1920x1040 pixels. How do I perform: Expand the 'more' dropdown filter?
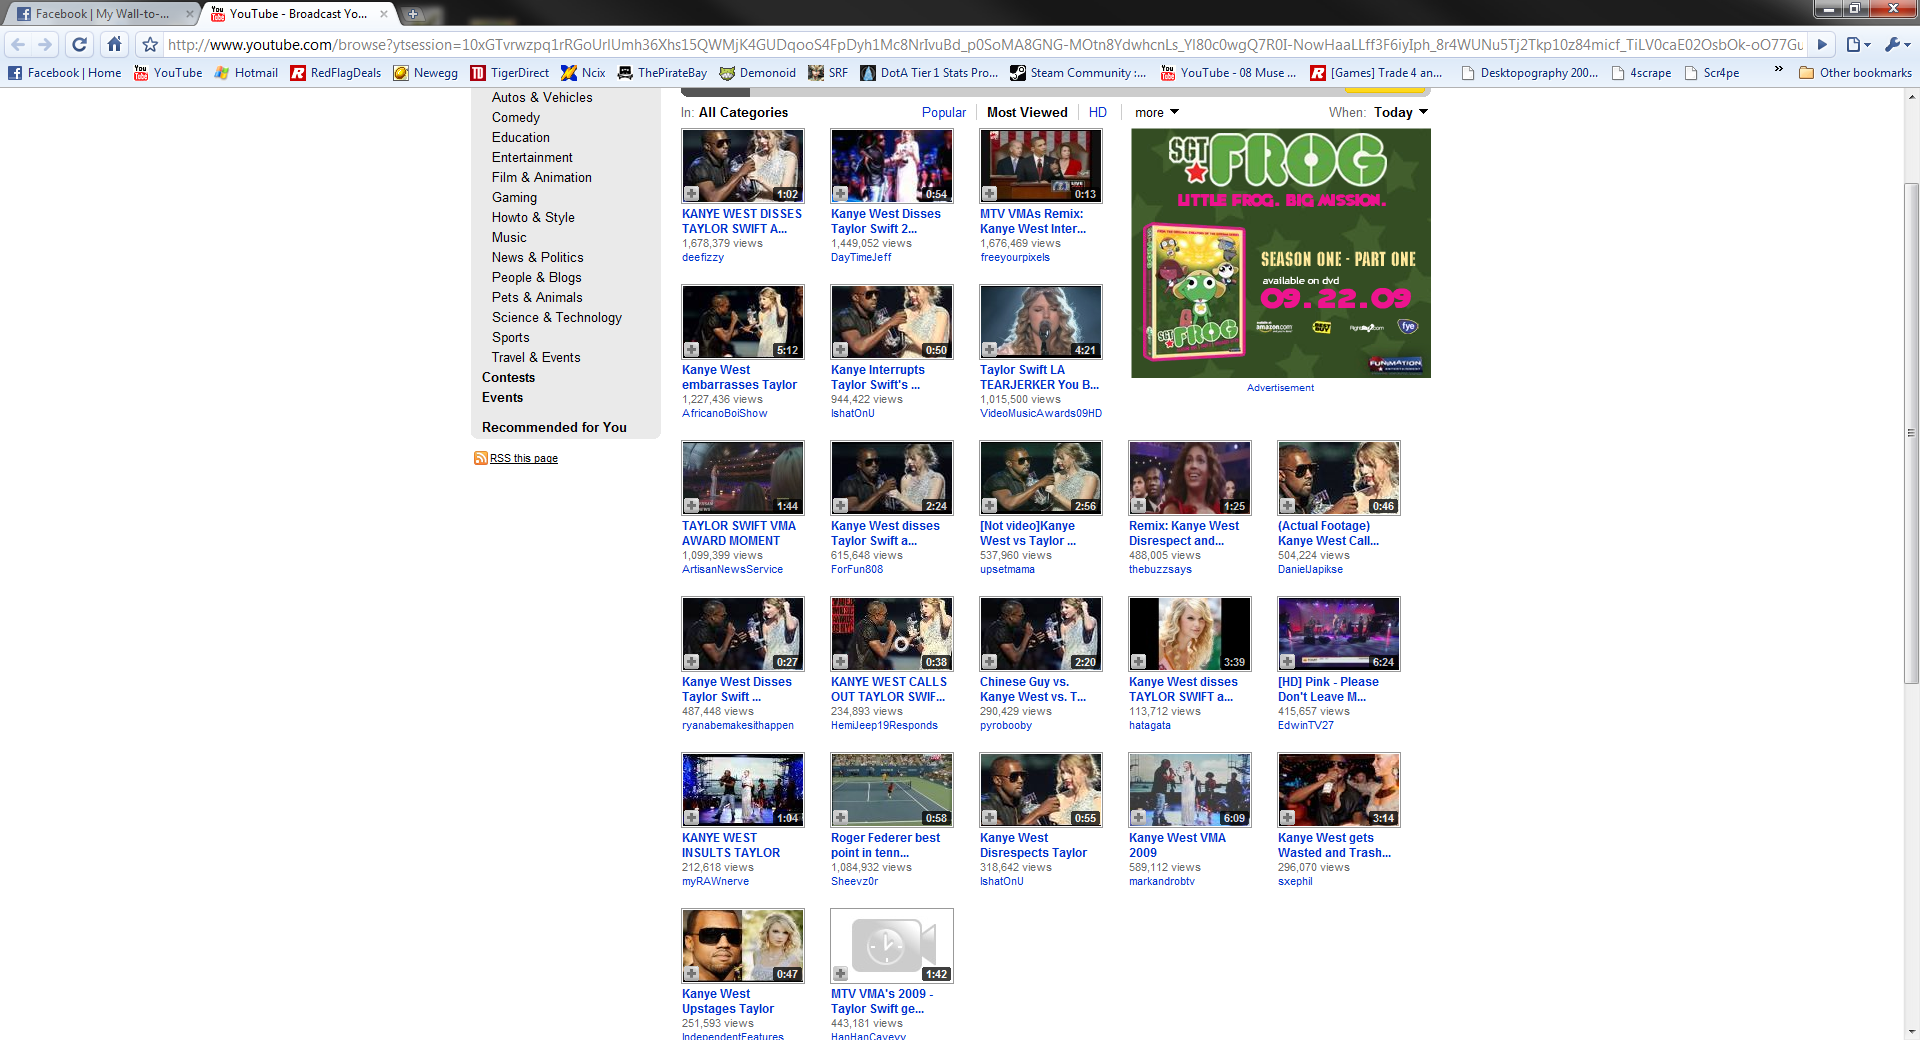(1157, 112)
